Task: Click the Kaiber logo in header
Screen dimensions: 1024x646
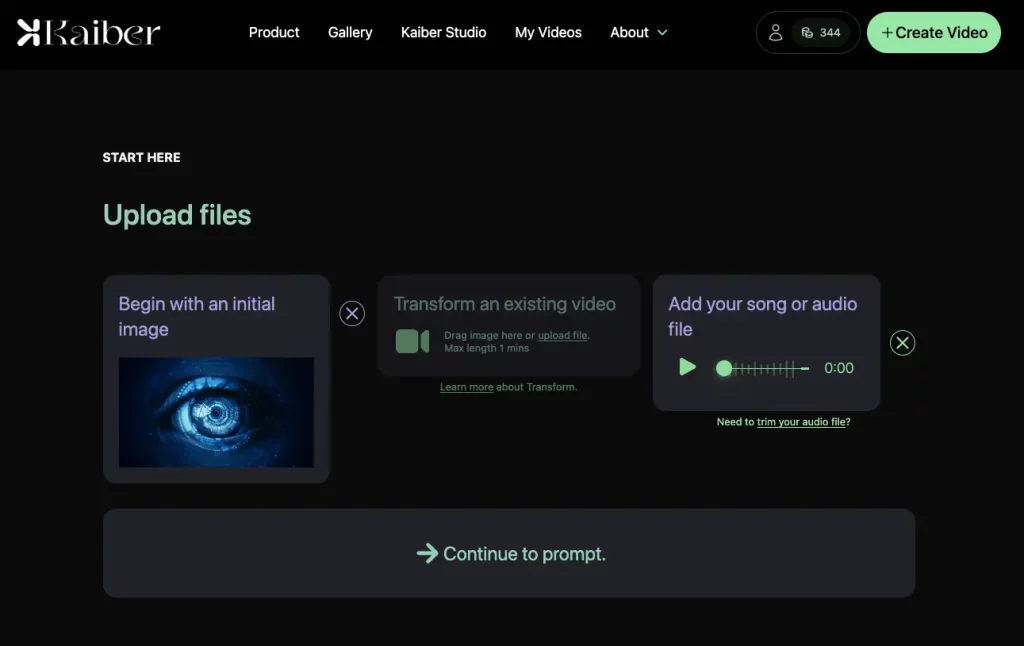Action: [88, 33]
